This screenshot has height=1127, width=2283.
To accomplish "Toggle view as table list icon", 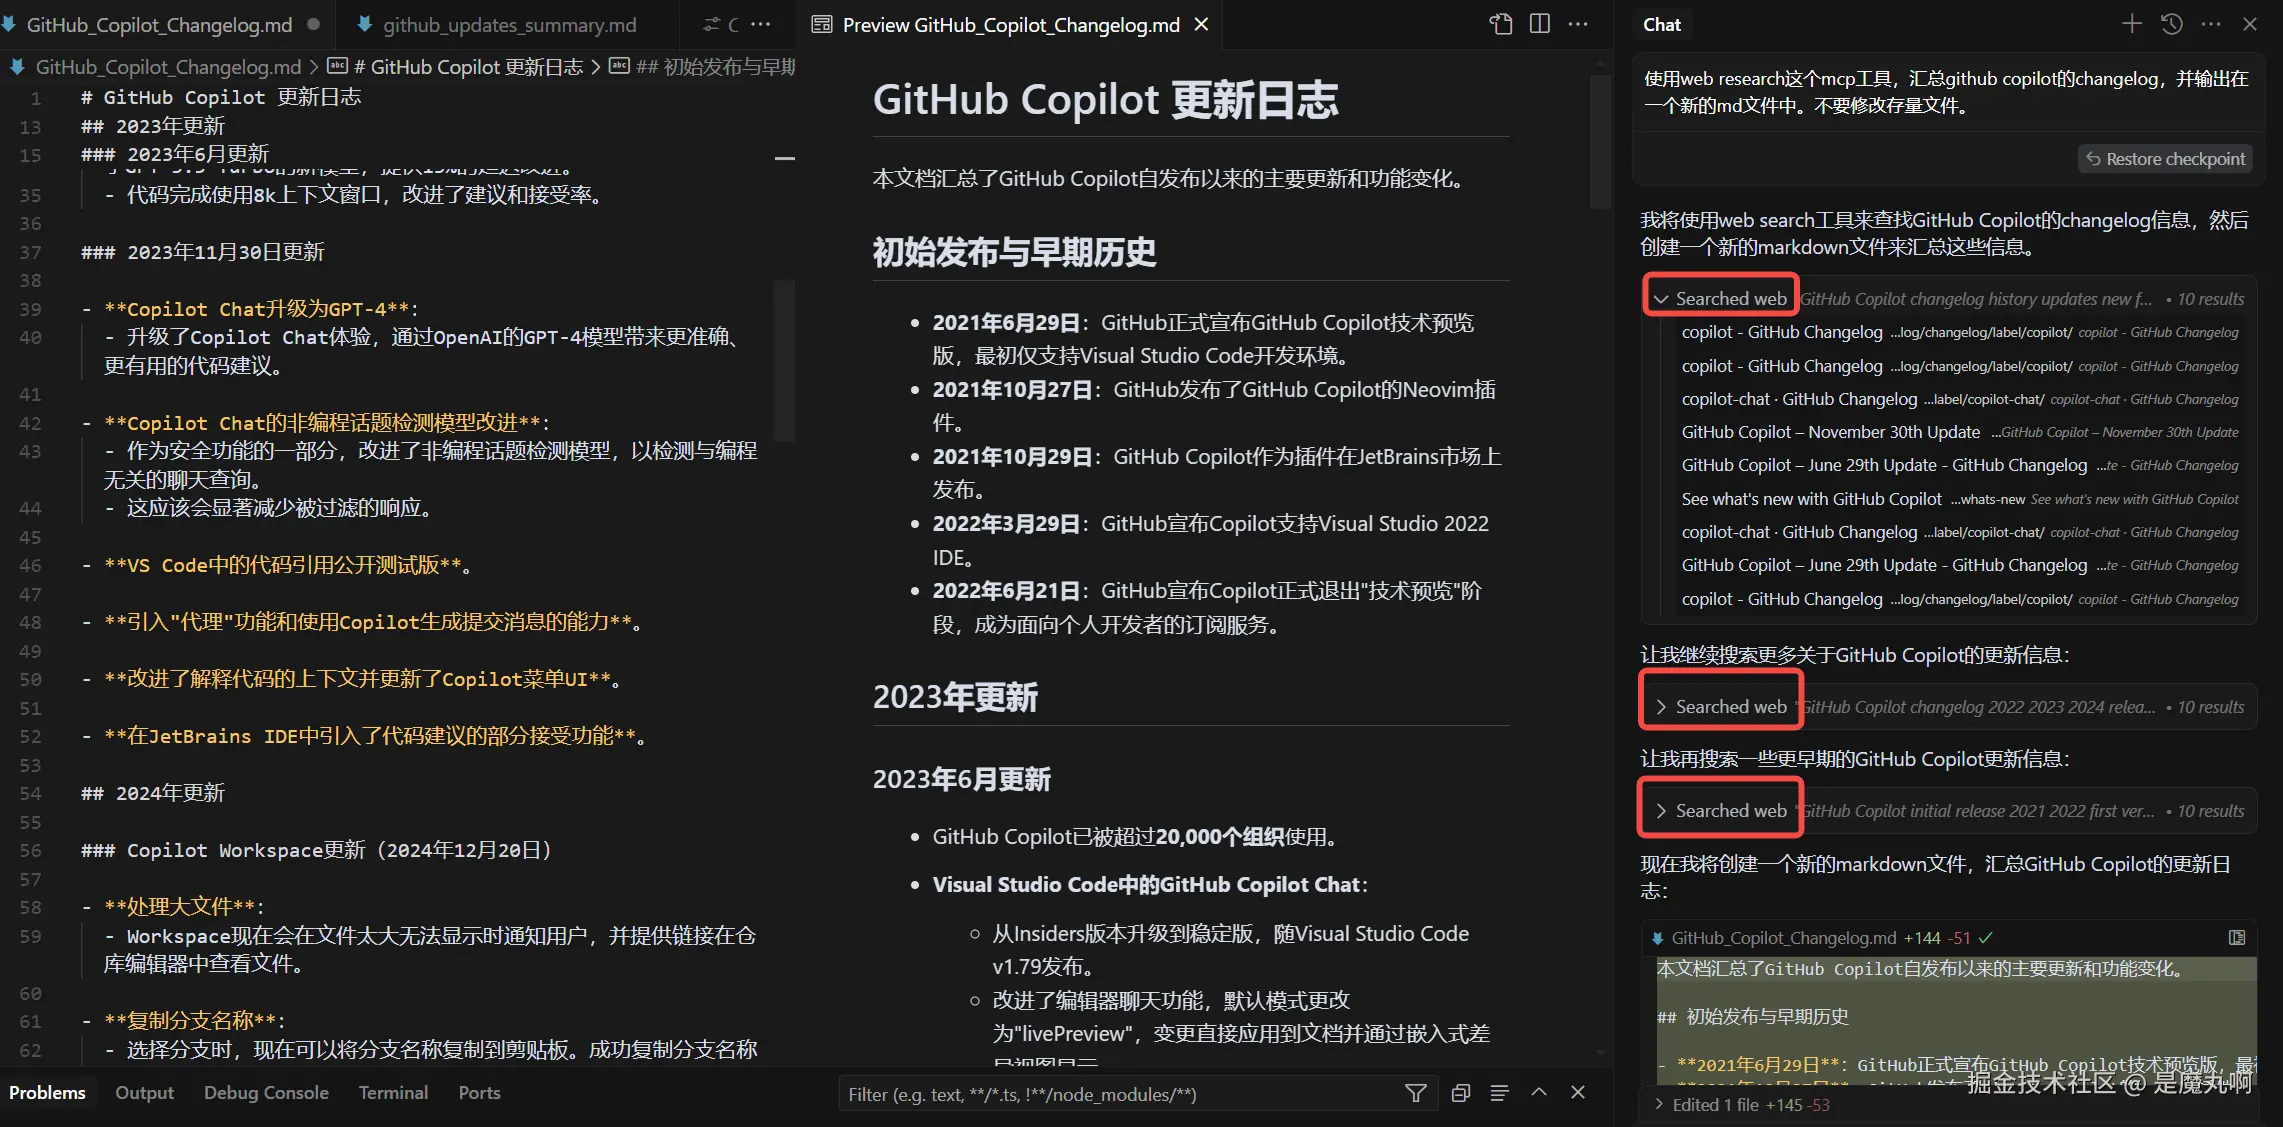I will [1499, 1093].
